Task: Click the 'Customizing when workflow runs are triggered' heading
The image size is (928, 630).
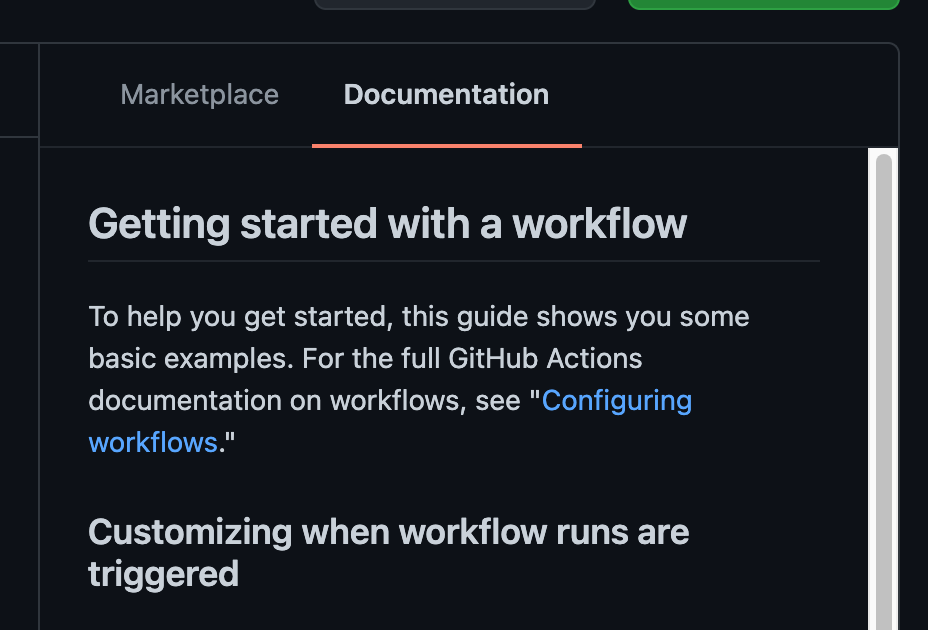Action: (x=389, y=553)
